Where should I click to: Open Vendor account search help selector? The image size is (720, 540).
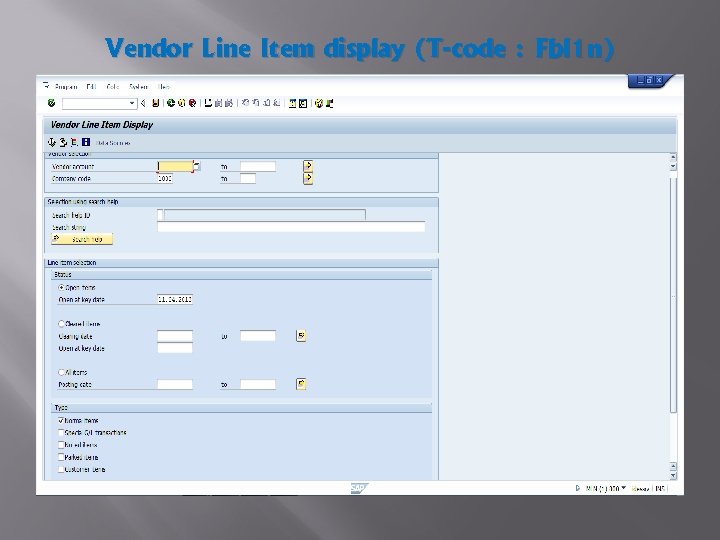[x=197, y=166]
